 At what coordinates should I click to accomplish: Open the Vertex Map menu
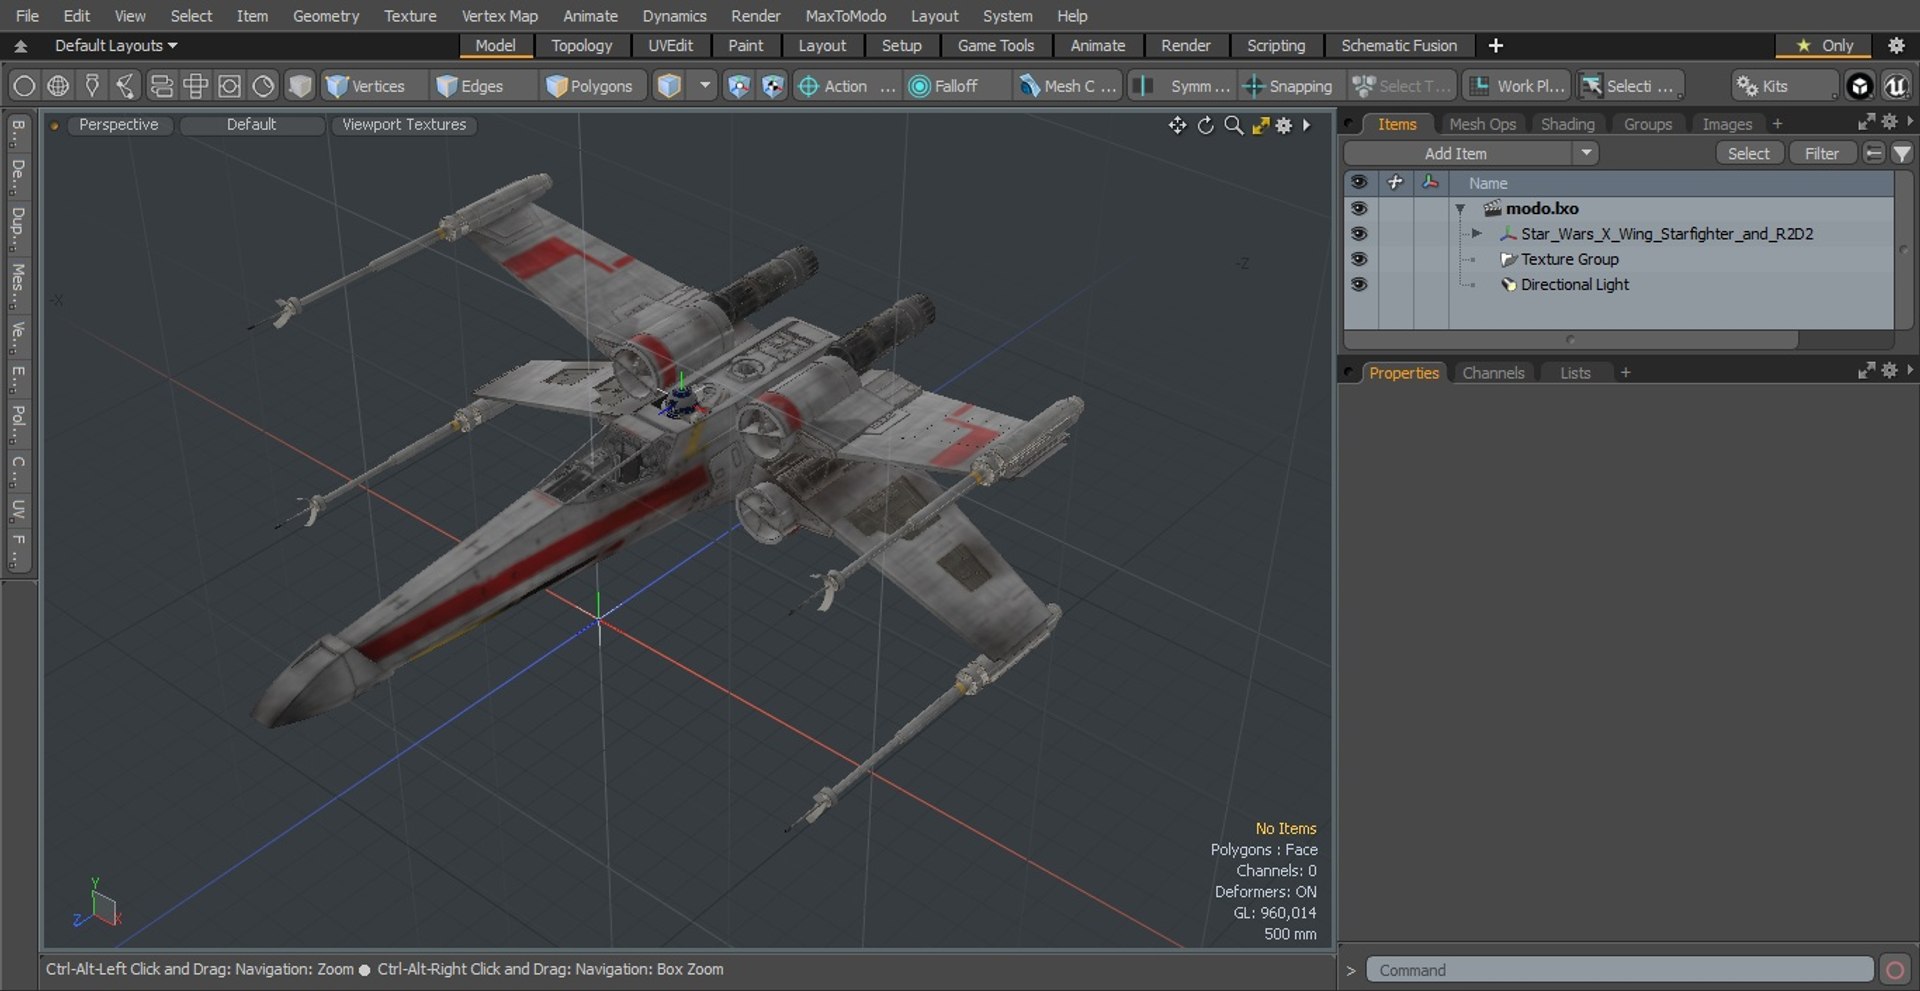pyautogui.click(x=499, y=16)
